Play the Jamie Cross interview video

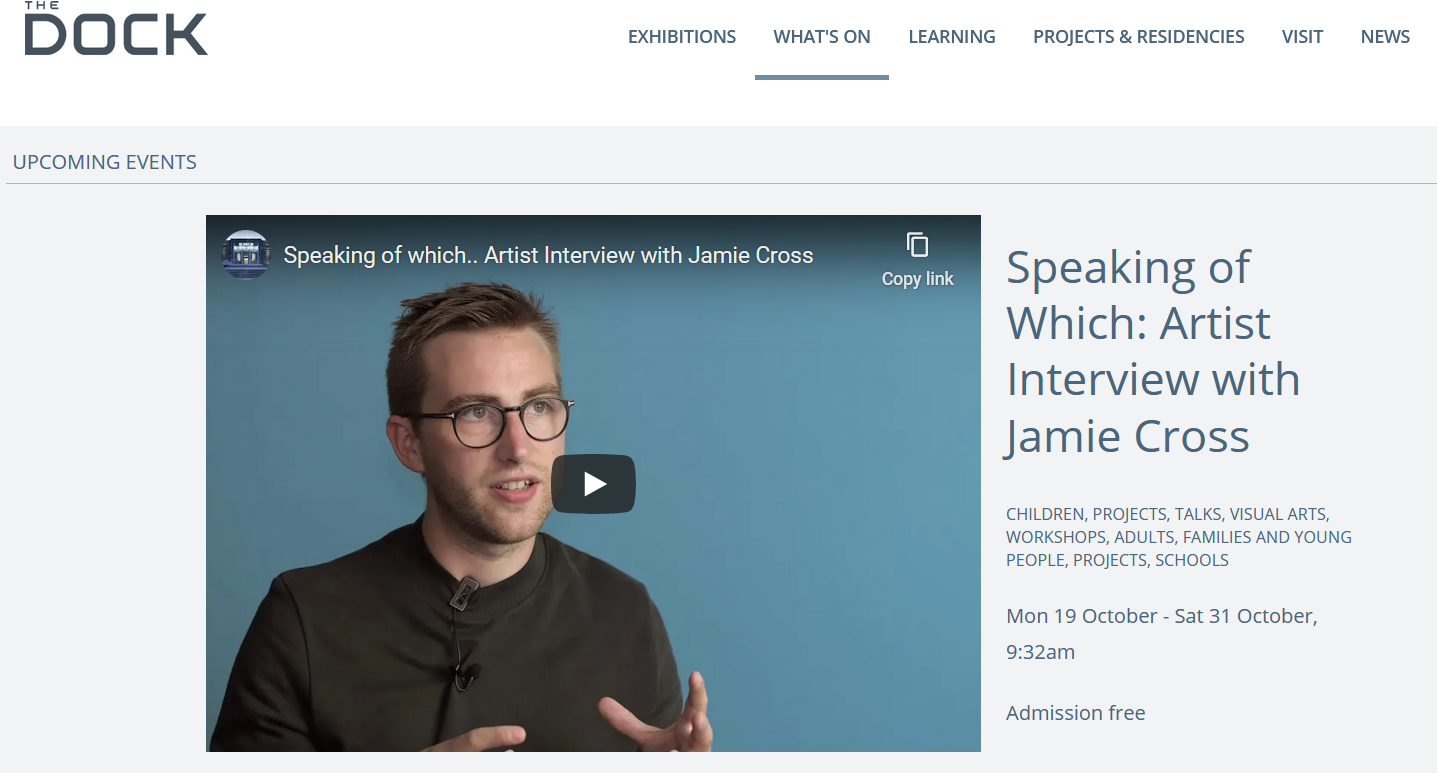(x=593, y=484)
